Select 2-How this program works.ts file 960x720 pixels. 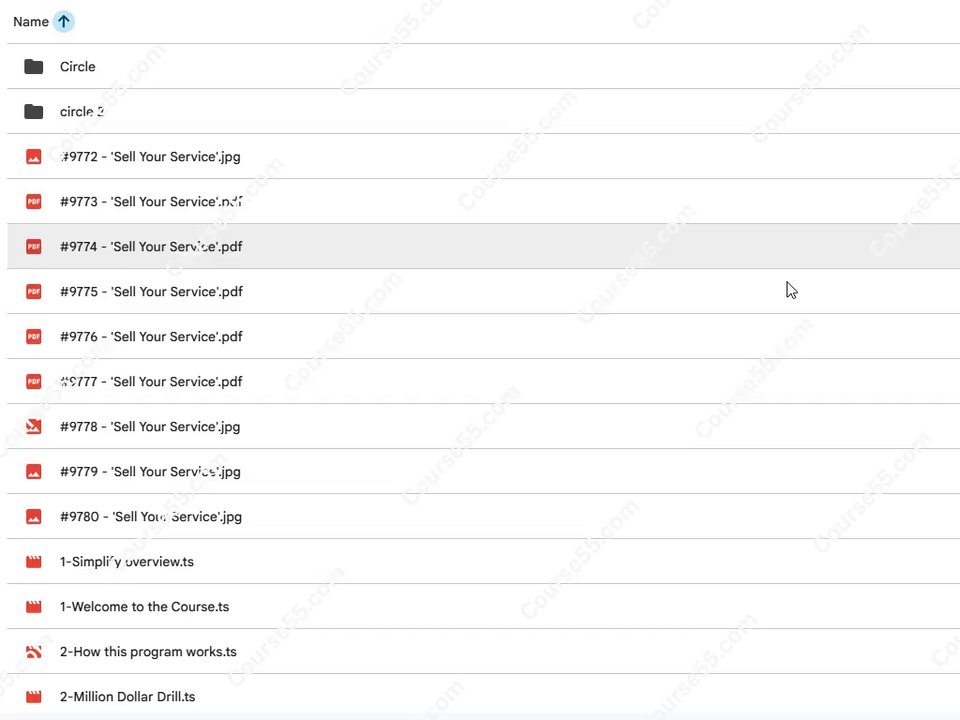click(x=148, y=651)
